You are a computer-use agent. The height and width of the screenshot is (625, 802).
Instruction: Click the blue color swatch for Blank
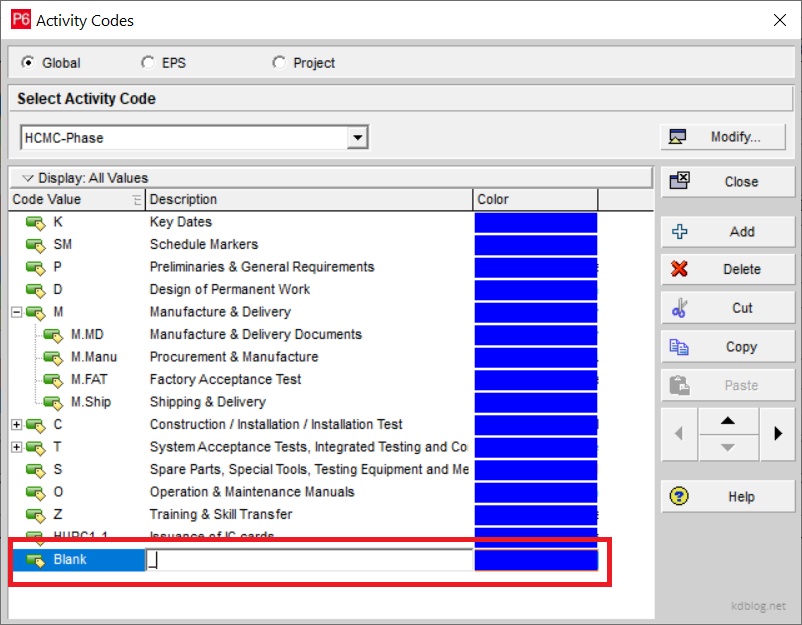(536, 560)
